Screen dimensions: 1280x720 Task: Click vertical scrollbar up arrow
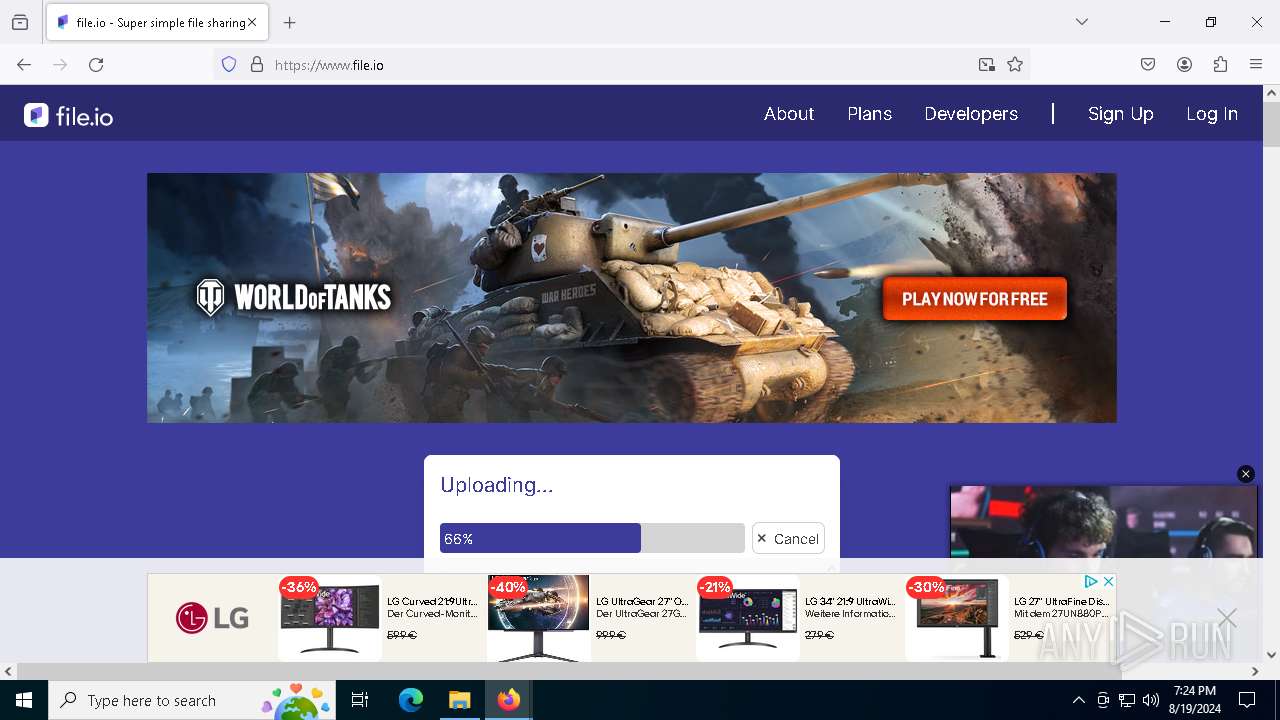coord(1271,93)
